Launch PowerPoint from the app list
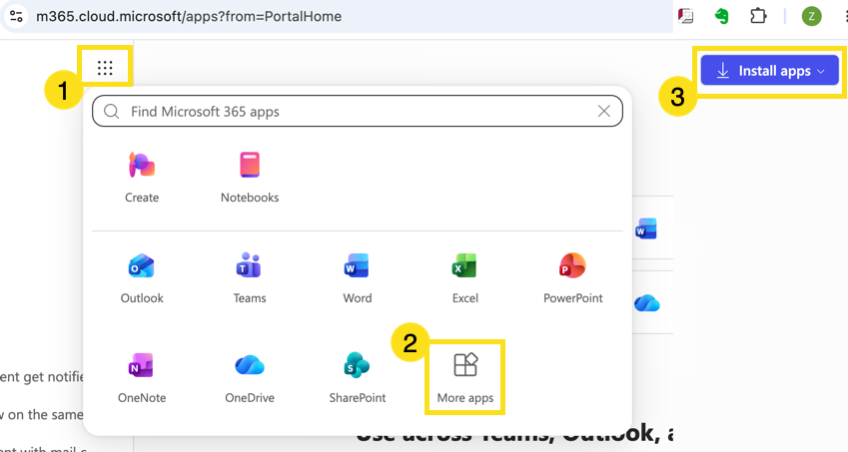Image resolution: width=848 pixels, height=452 pixels. 573,278
